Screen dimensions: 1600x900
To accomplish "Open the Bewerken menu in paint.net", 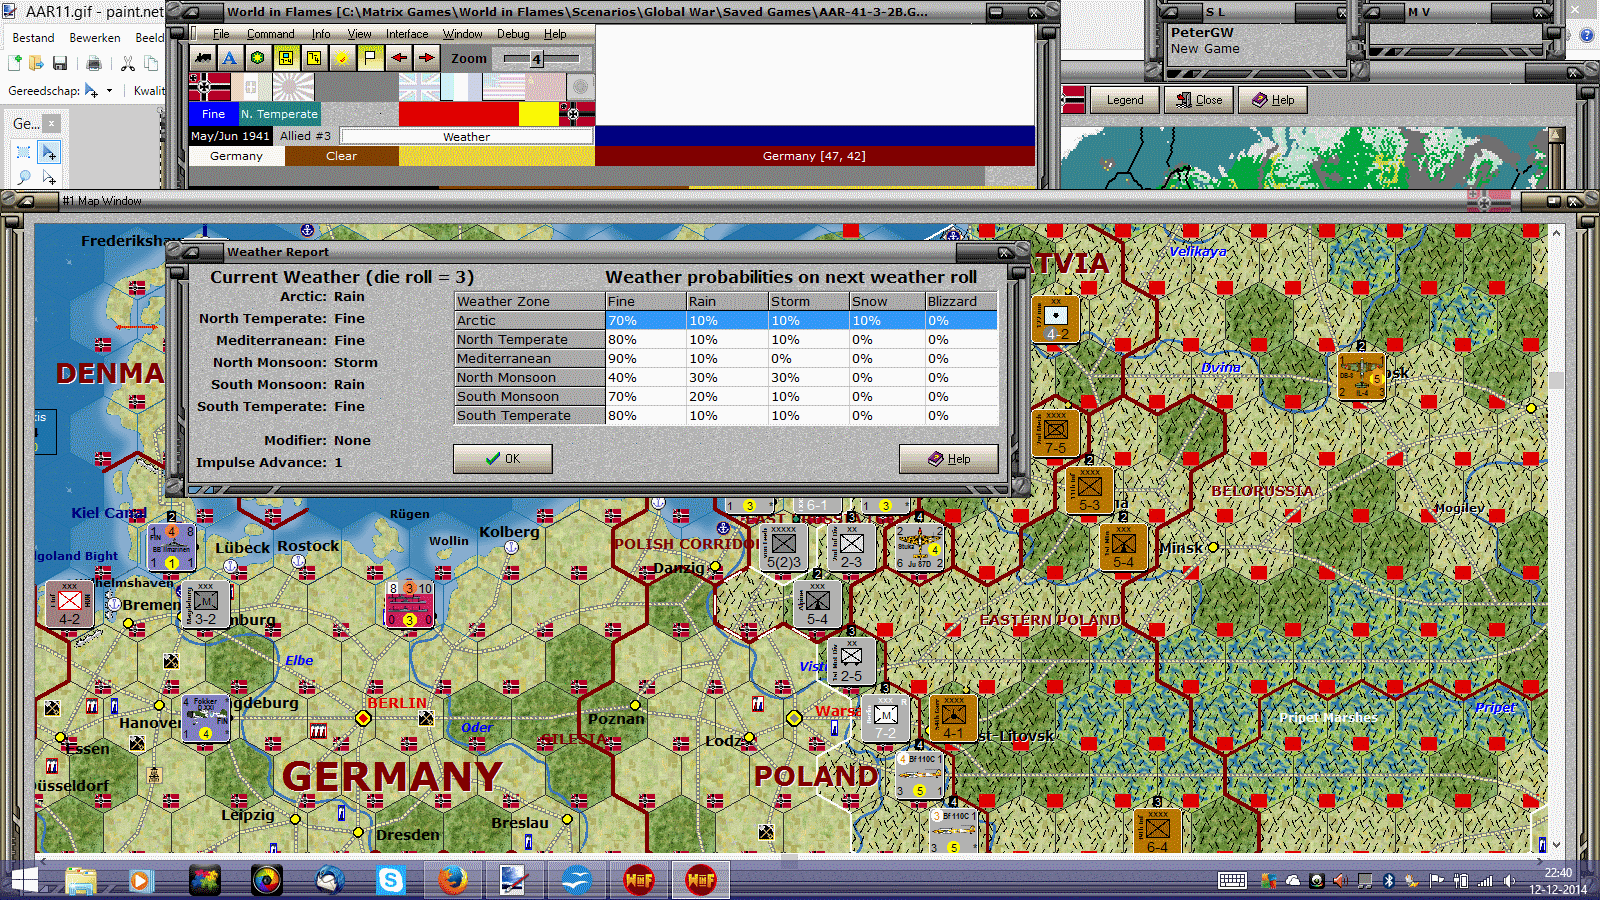I will (95, 38).
